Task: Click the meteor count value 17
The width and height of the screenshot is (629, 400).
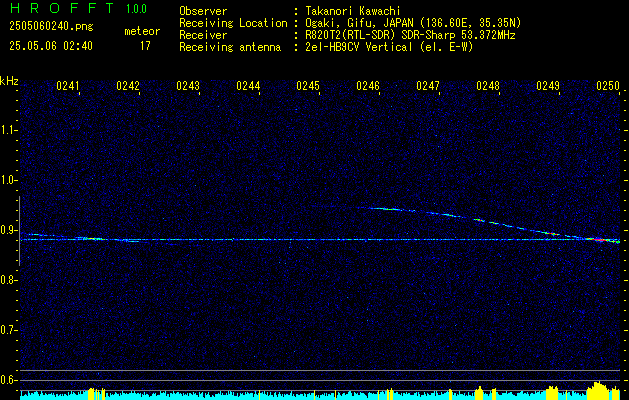Action: coord(145,46)
